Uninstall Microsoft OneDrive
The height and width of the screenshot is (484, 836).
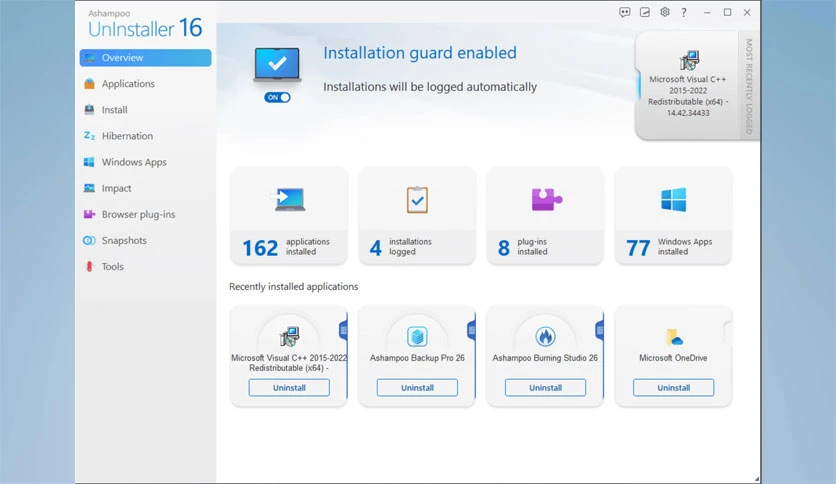(x=673, y=388)
